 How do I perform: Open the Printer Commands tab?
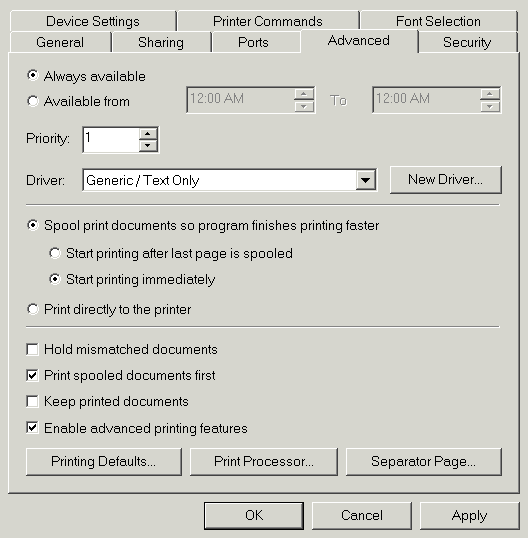pyautogui.click(x=268, y=21)
